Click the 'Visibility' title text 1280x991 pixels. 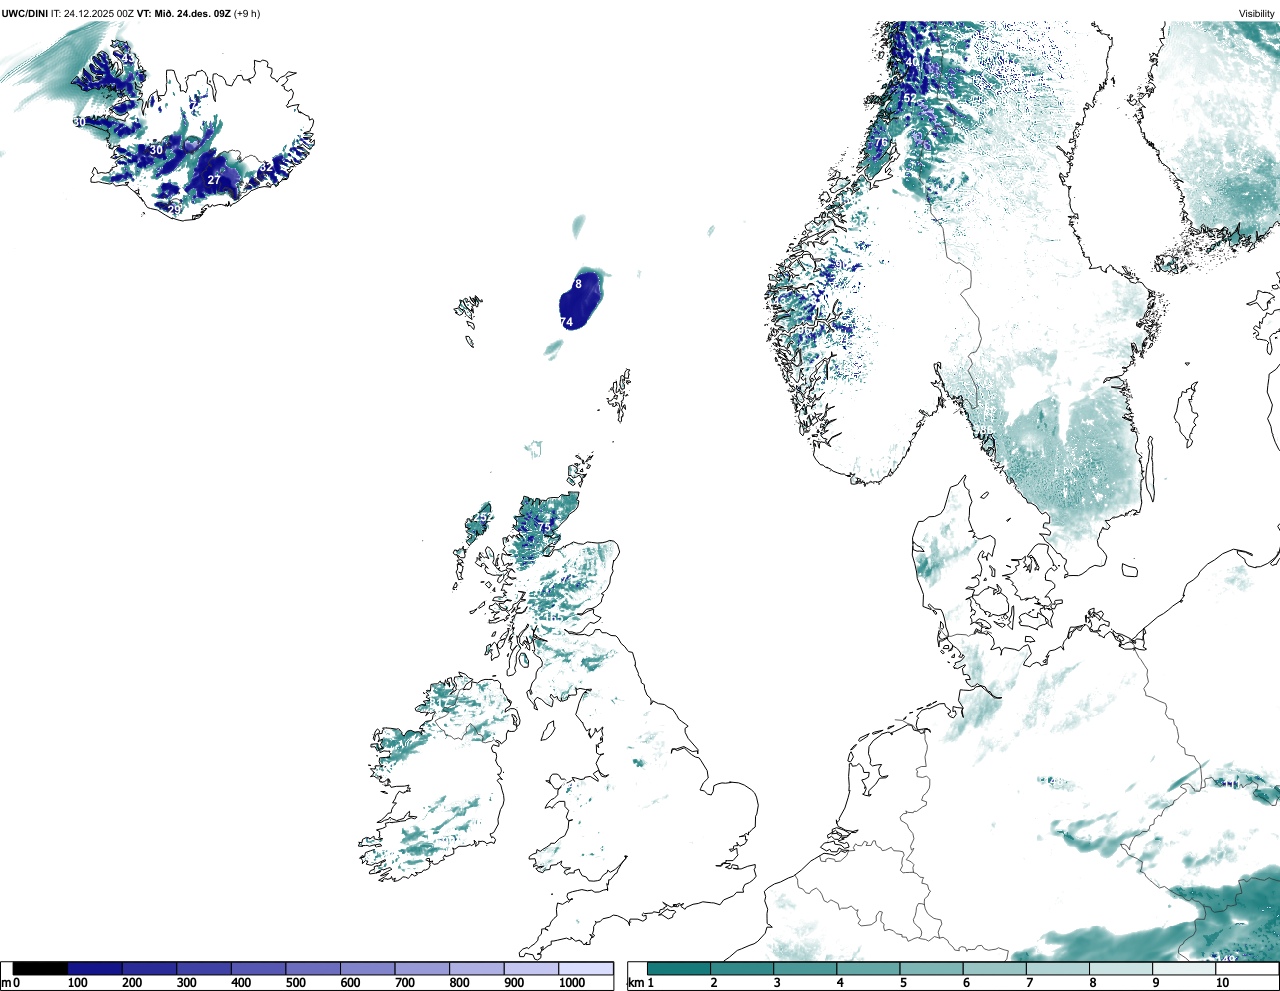click(x=1257, y=14)
